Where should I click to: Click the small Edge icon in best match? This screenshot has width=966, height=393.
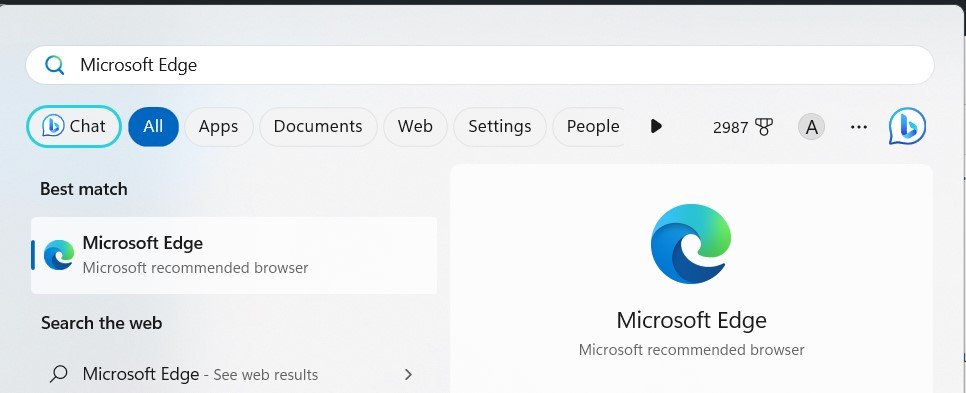click(x=59, y=255)
